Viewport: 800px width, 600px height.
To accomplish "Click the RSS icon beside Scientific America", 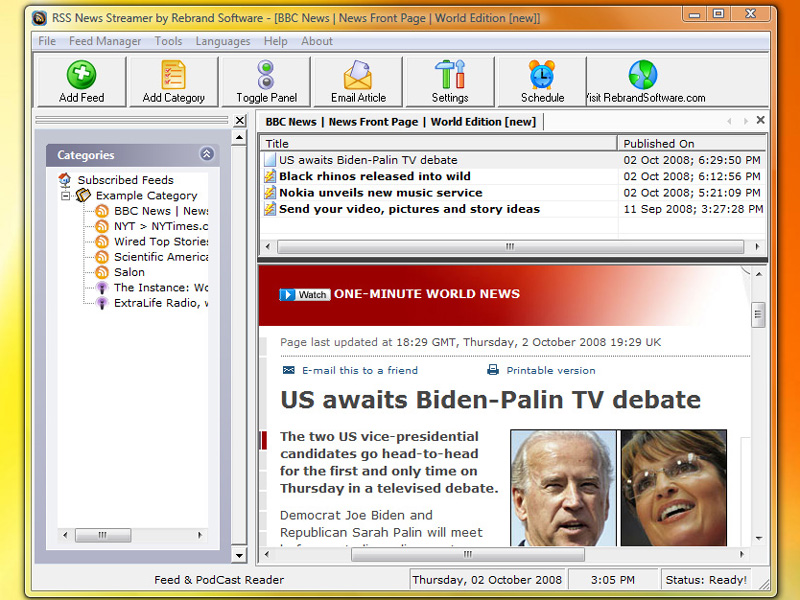I will pos(102,257).
